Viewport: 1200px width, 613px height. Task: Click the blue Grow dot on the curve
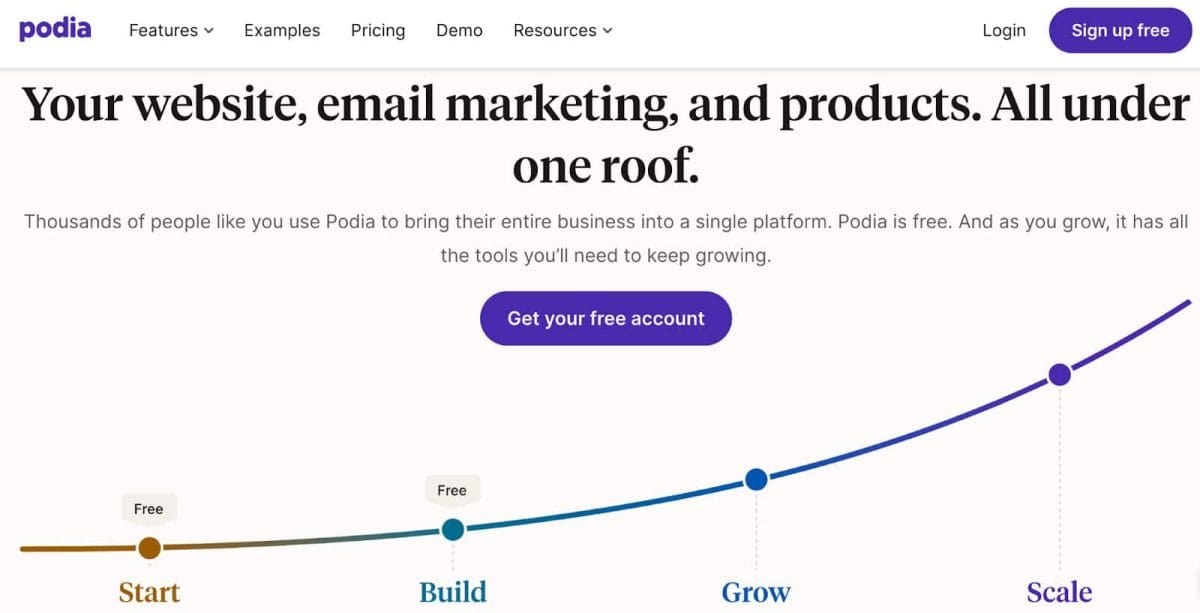click(756, 480)
